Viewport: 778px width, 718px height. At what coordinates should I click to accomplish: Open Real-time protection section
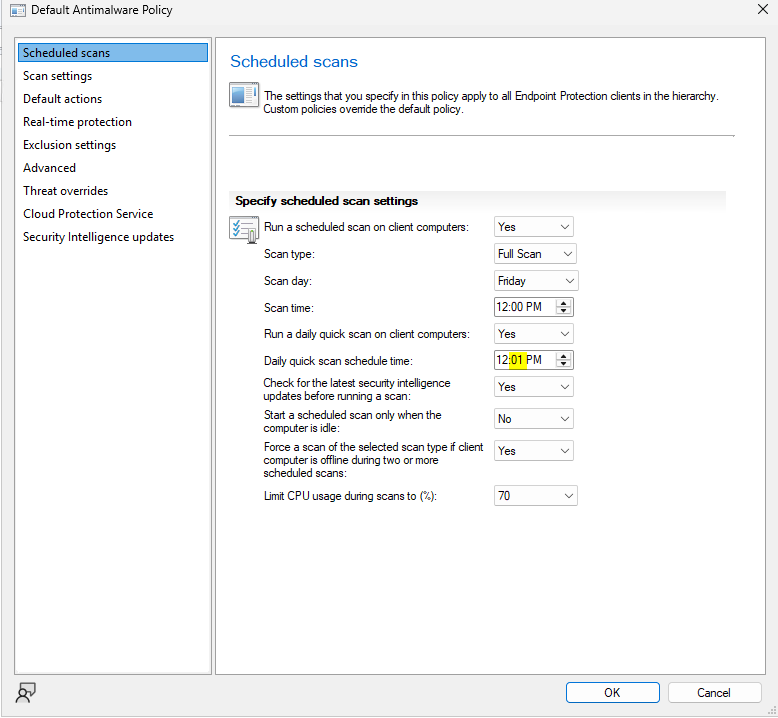click(77, 122)
